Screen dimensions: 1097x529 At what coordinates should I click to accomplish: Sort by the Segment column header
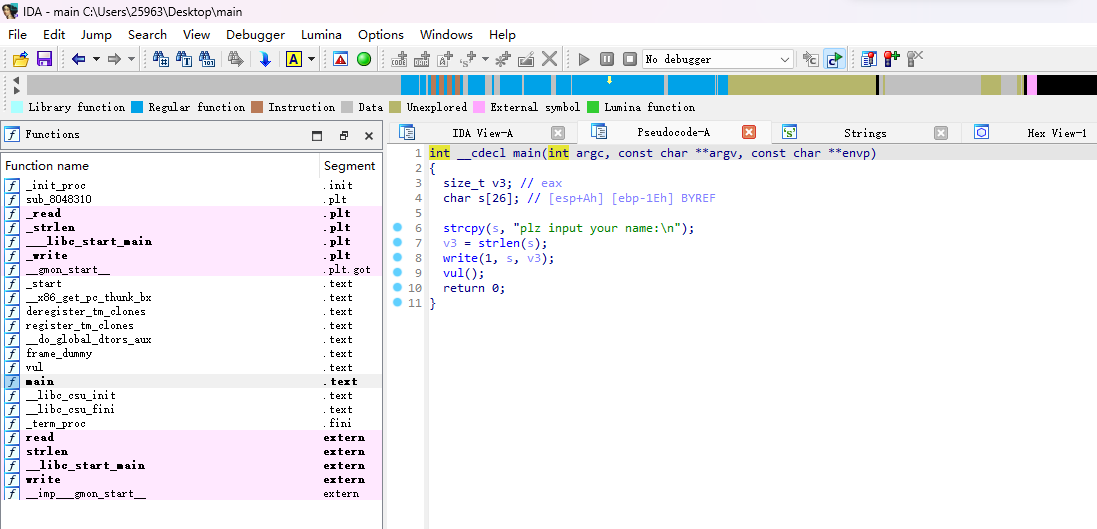point(351,166)
